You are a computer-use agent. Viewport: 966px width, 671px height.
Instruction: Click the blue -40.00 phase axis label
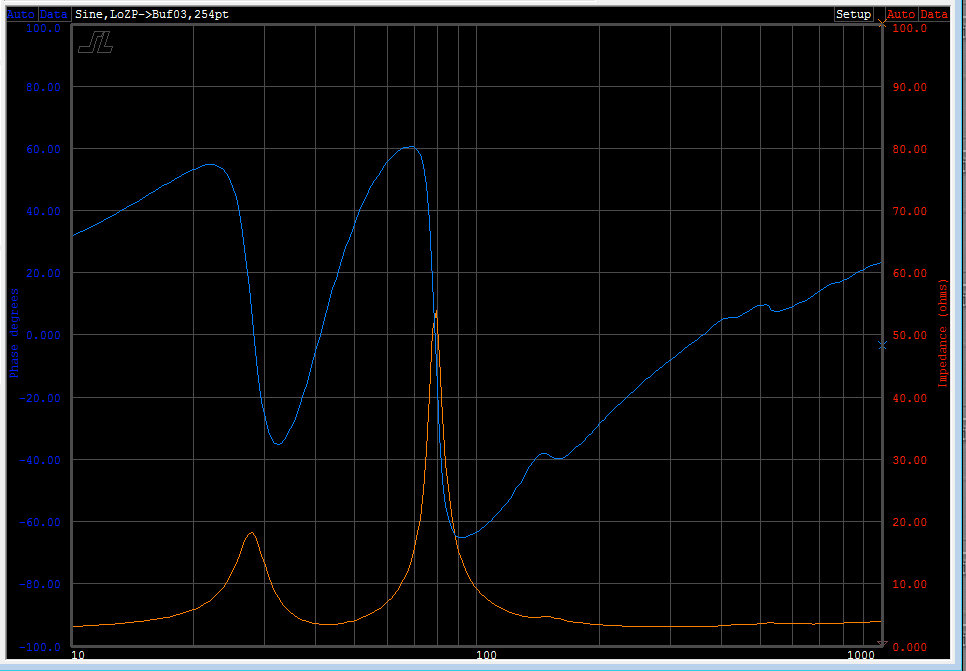click(x=41, y=460)
